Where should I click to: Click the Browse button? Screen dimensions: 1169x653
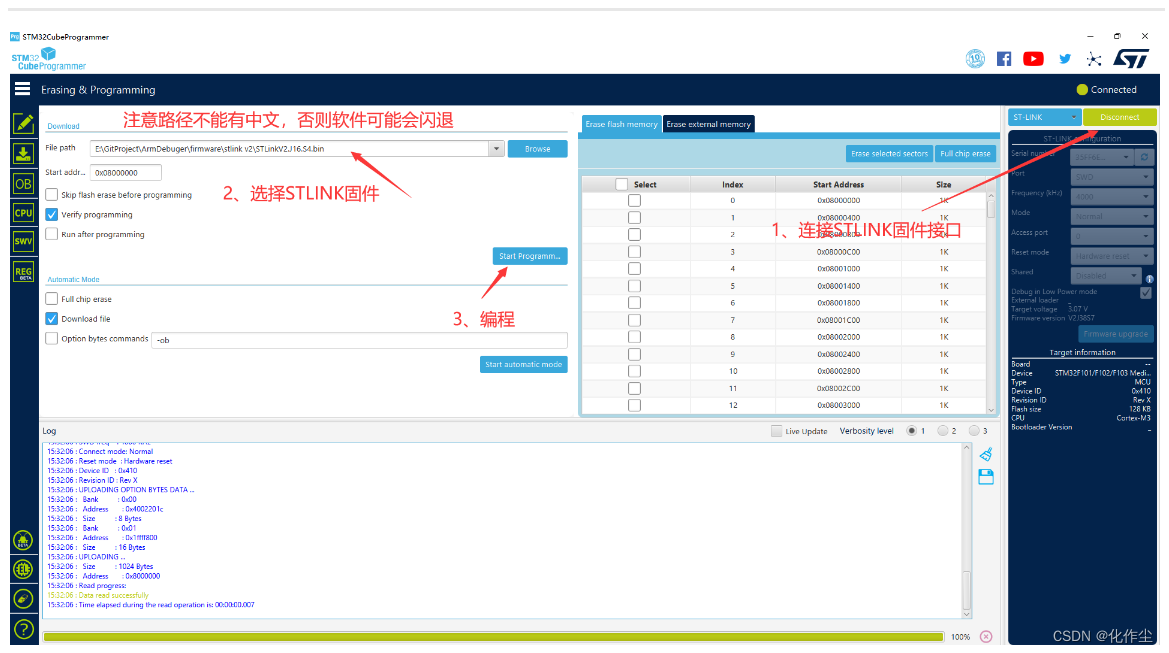pos(538,148)
